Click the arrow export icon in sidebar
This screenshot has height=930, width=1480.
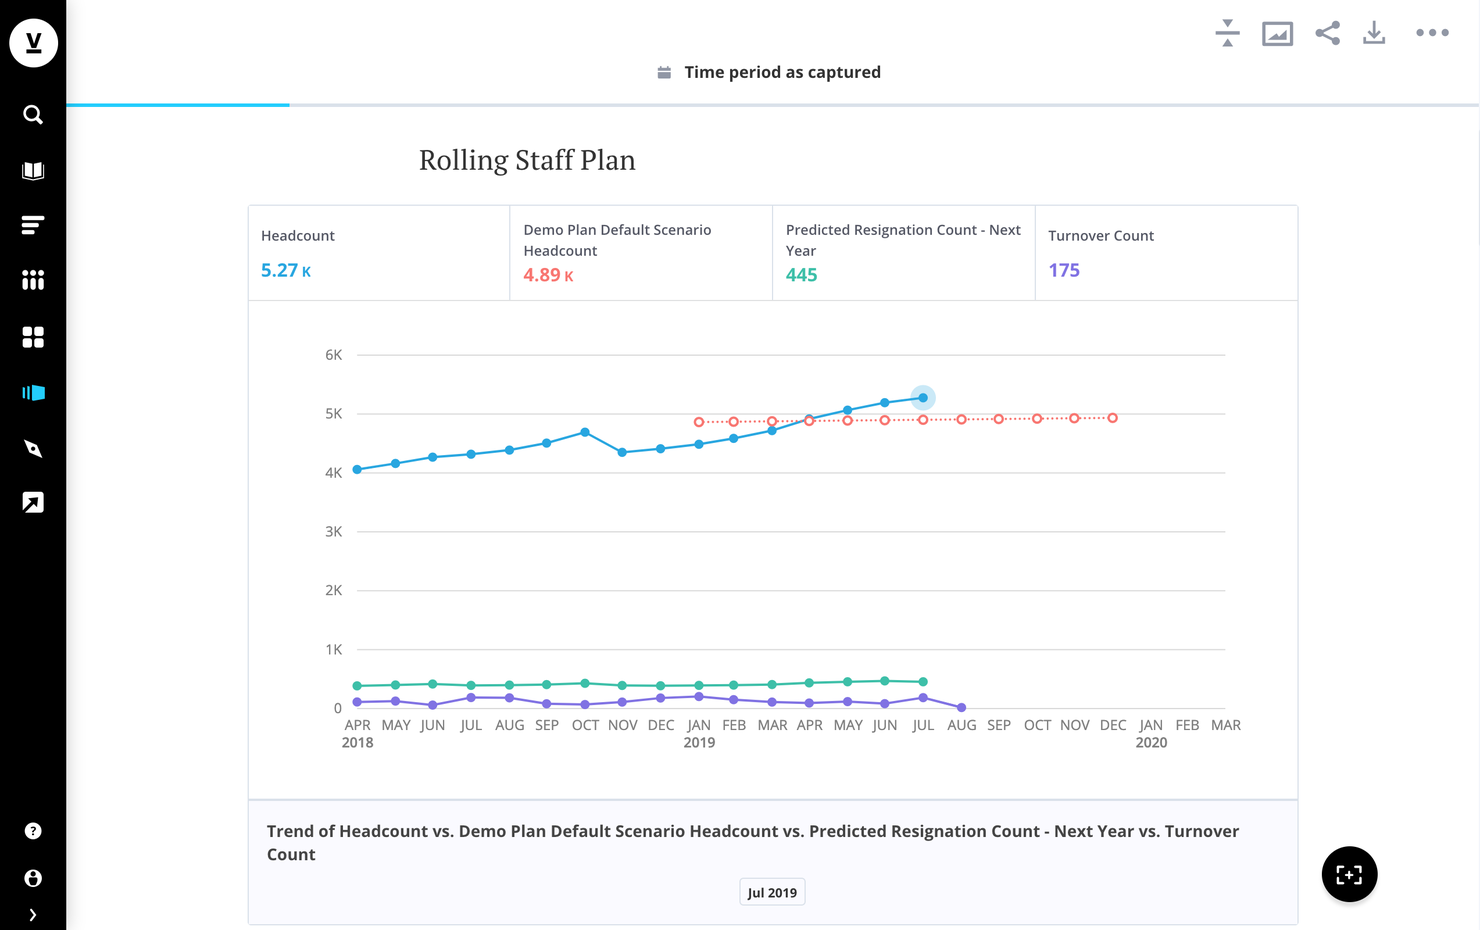33,503
